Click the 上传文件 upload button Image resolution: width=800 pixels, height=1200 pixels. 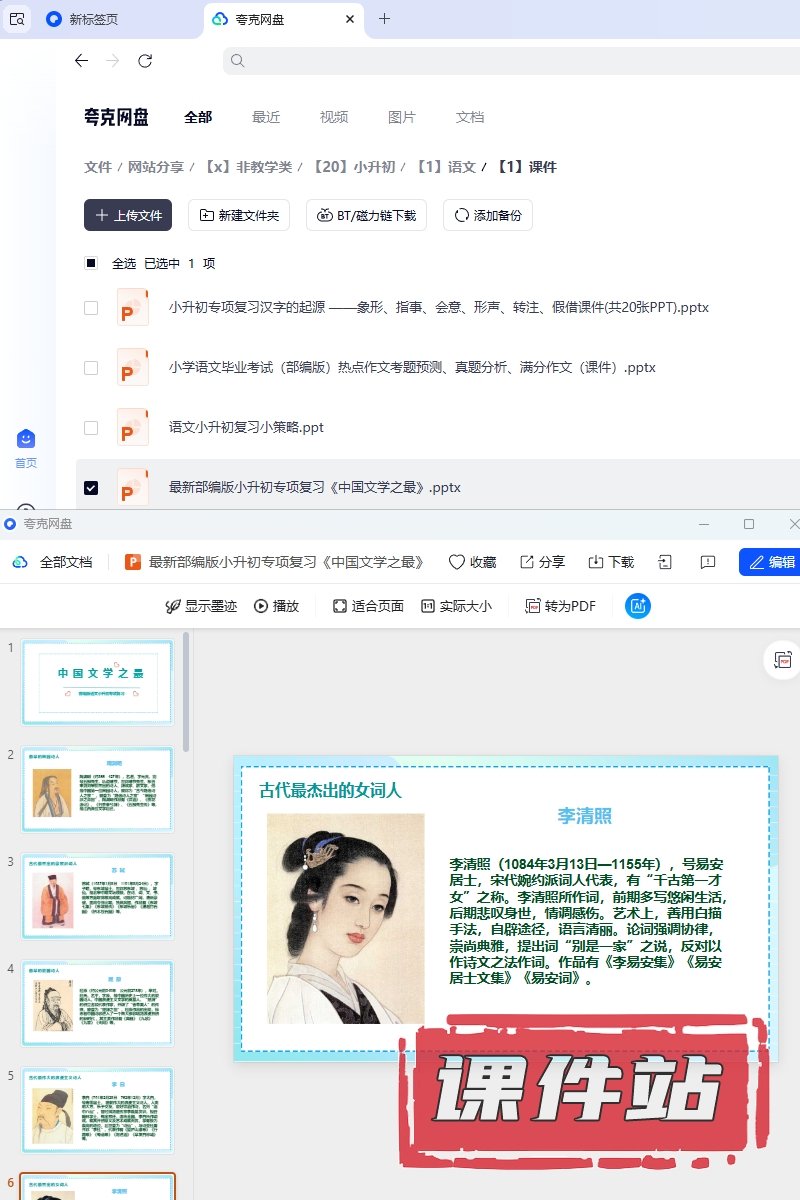tap(128, 215)
